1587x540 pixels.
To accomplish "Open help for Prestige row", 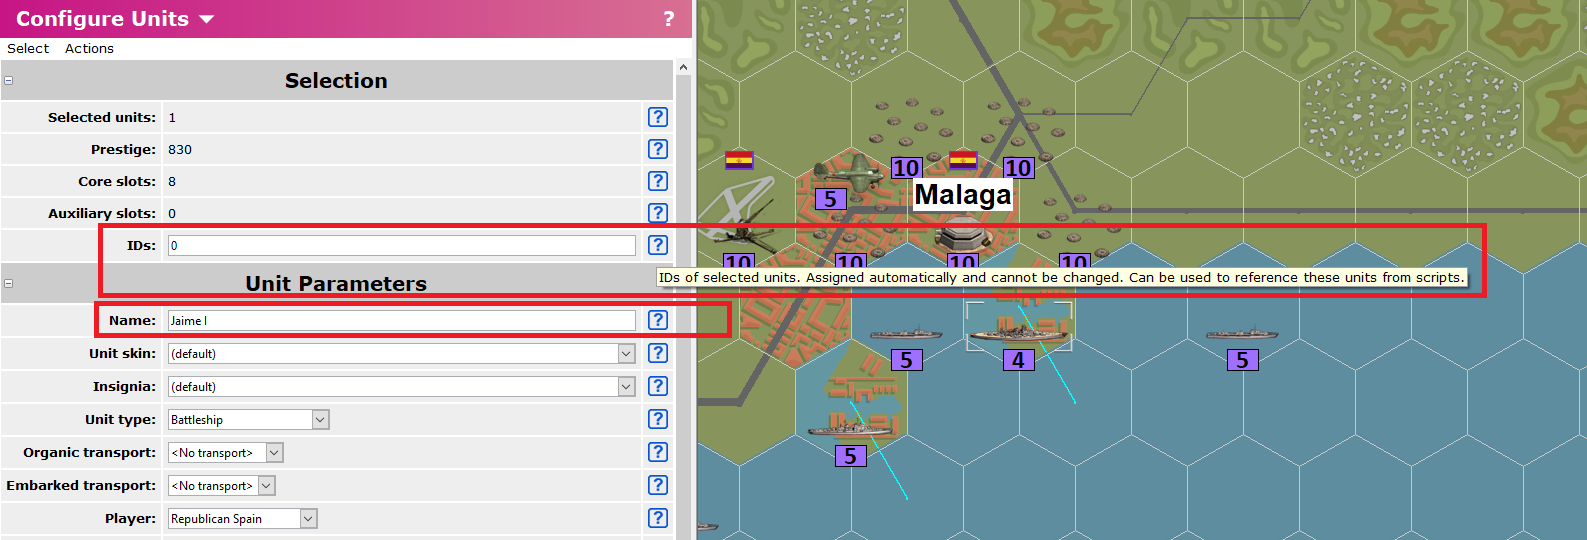I will [x=657, y=149].
